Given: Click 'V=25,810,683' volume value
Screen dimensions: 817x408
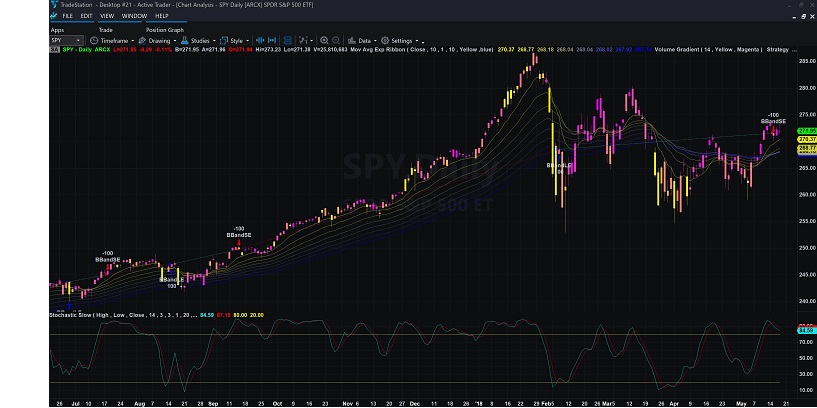Looking at the screenshot, I should (x=330, y=50).
